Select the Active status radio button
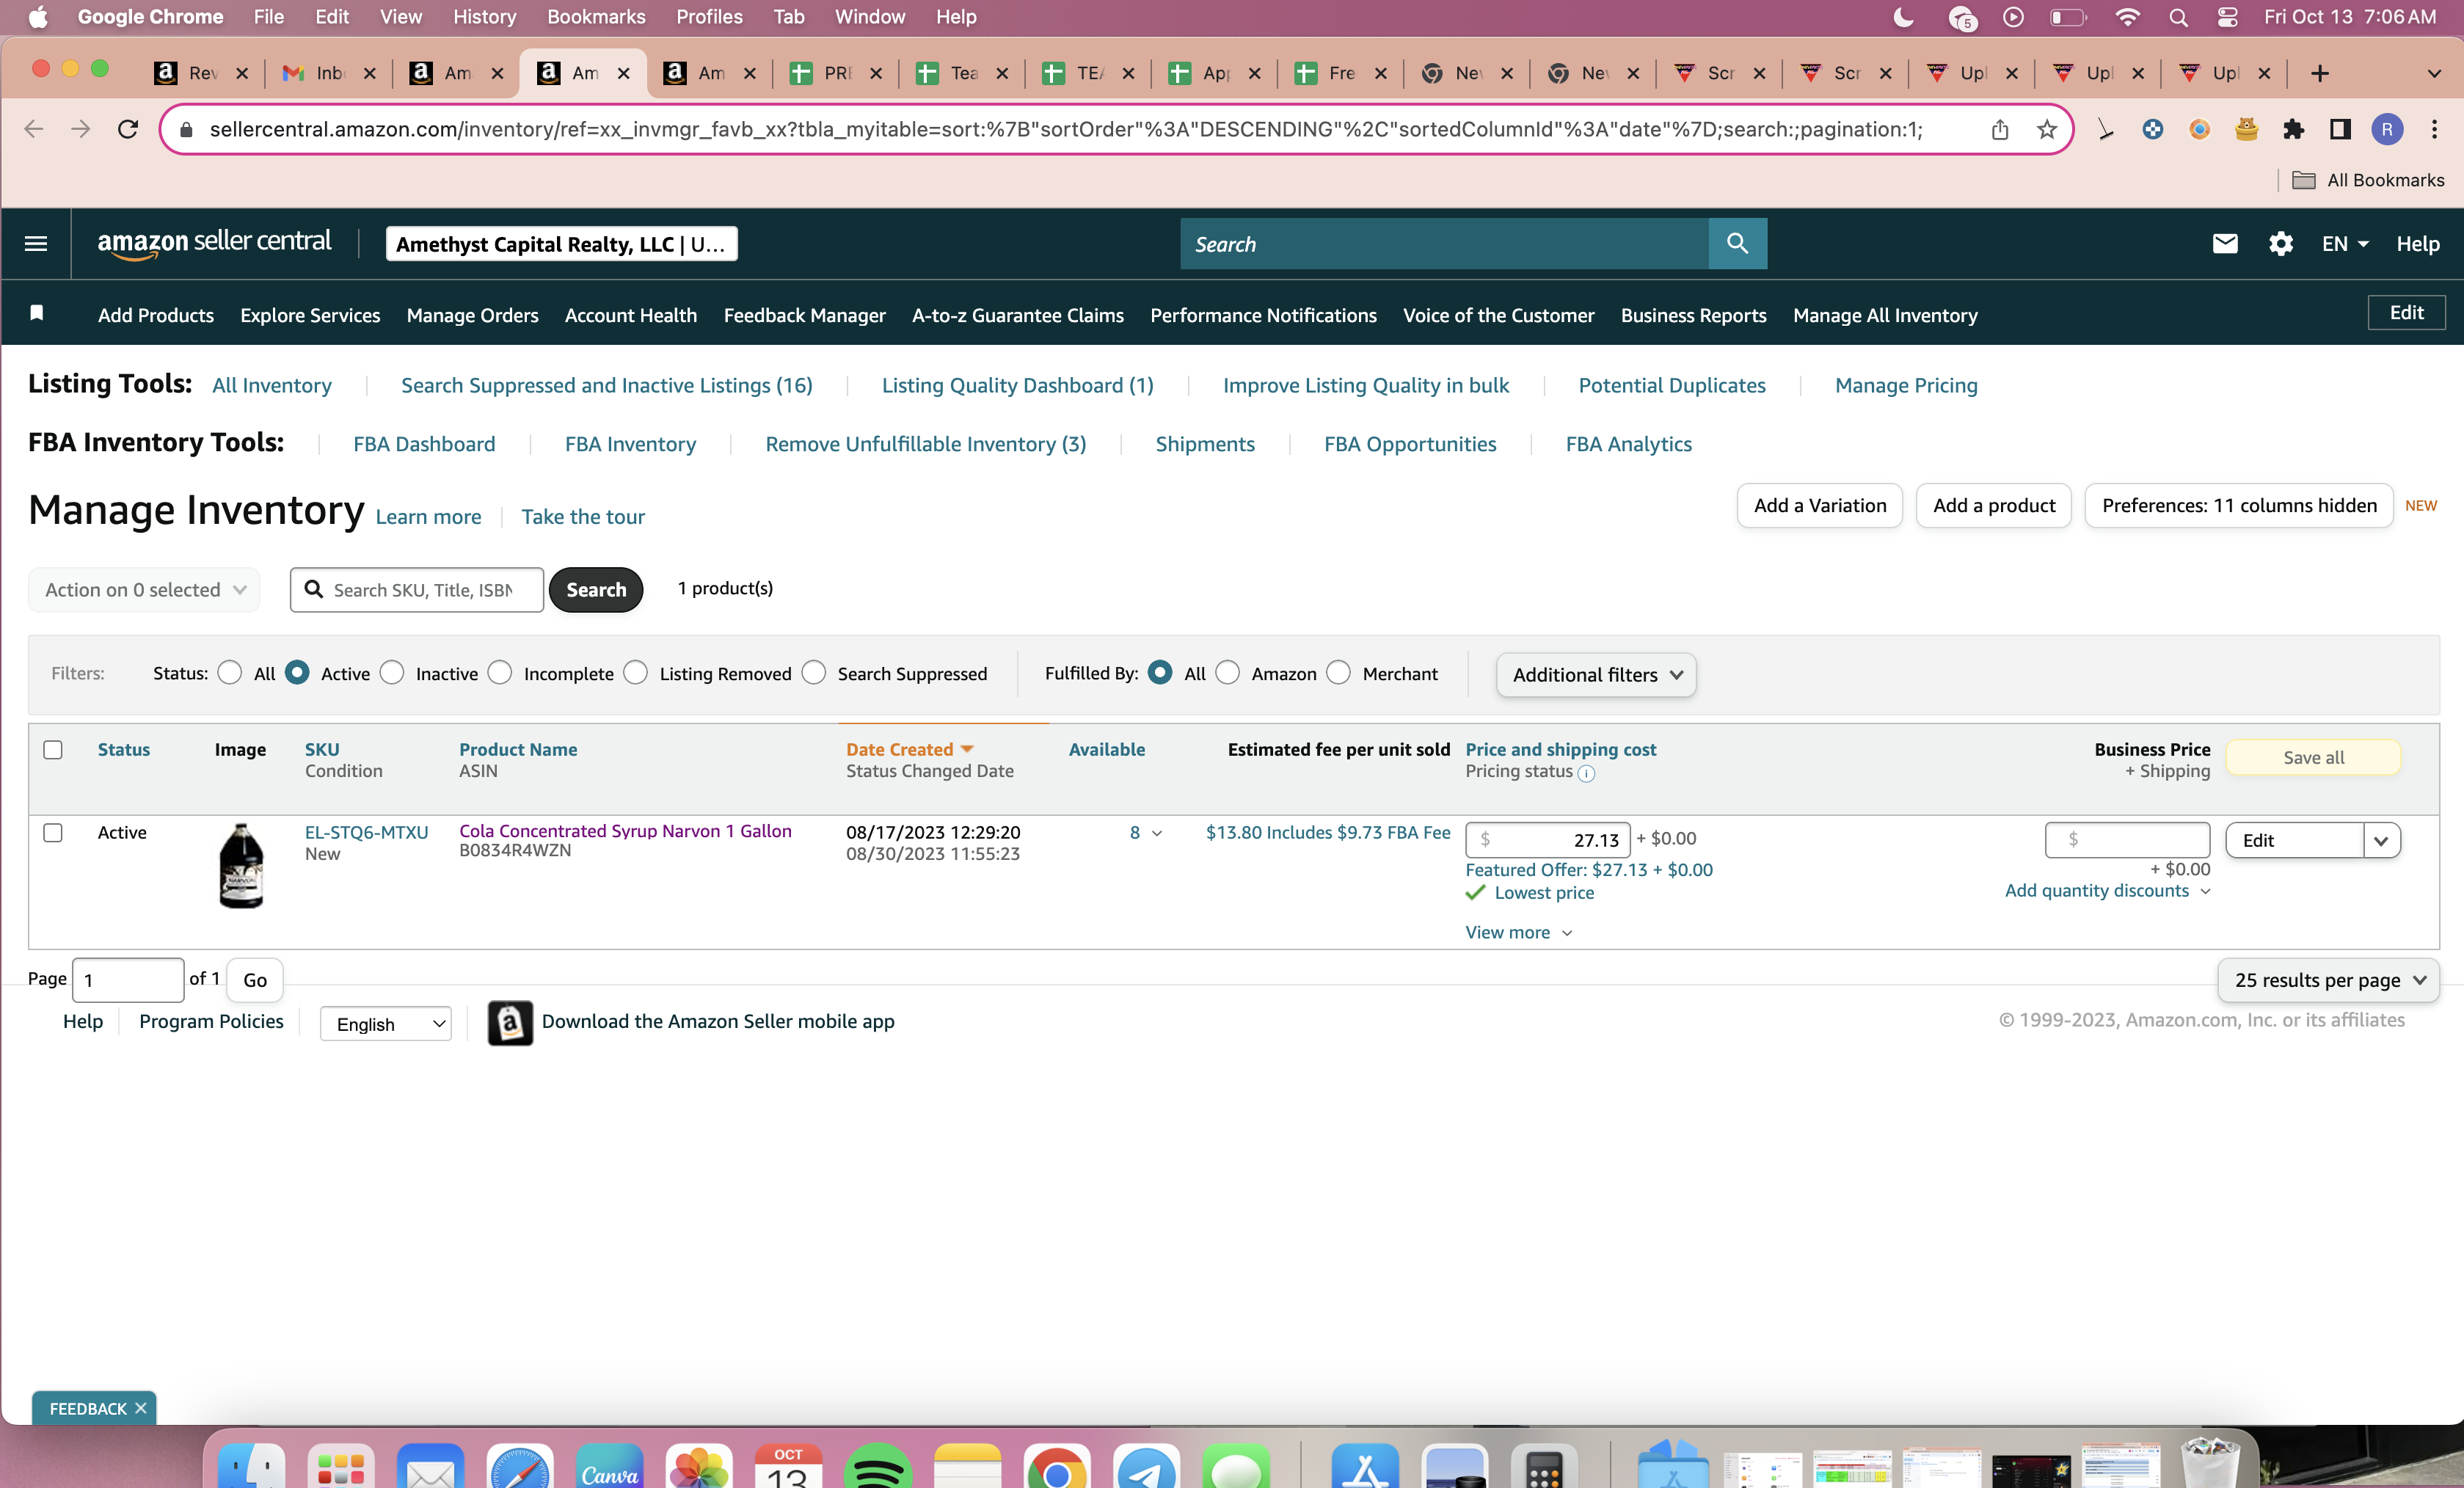The image size is (2464, 1488). tap(297, 673)
